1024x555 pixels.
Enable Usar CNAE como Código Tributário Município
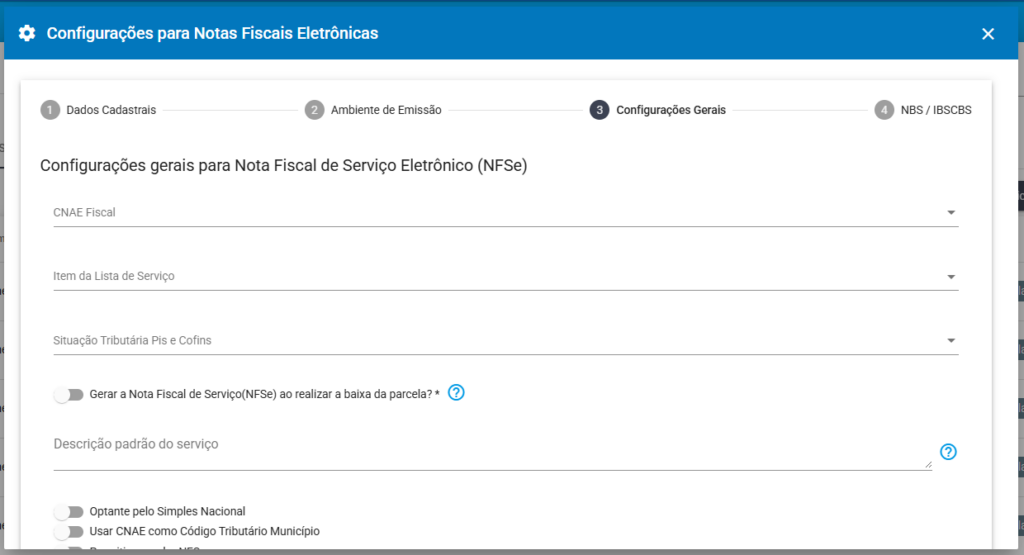pyautogui.click(x=69, y=531)
